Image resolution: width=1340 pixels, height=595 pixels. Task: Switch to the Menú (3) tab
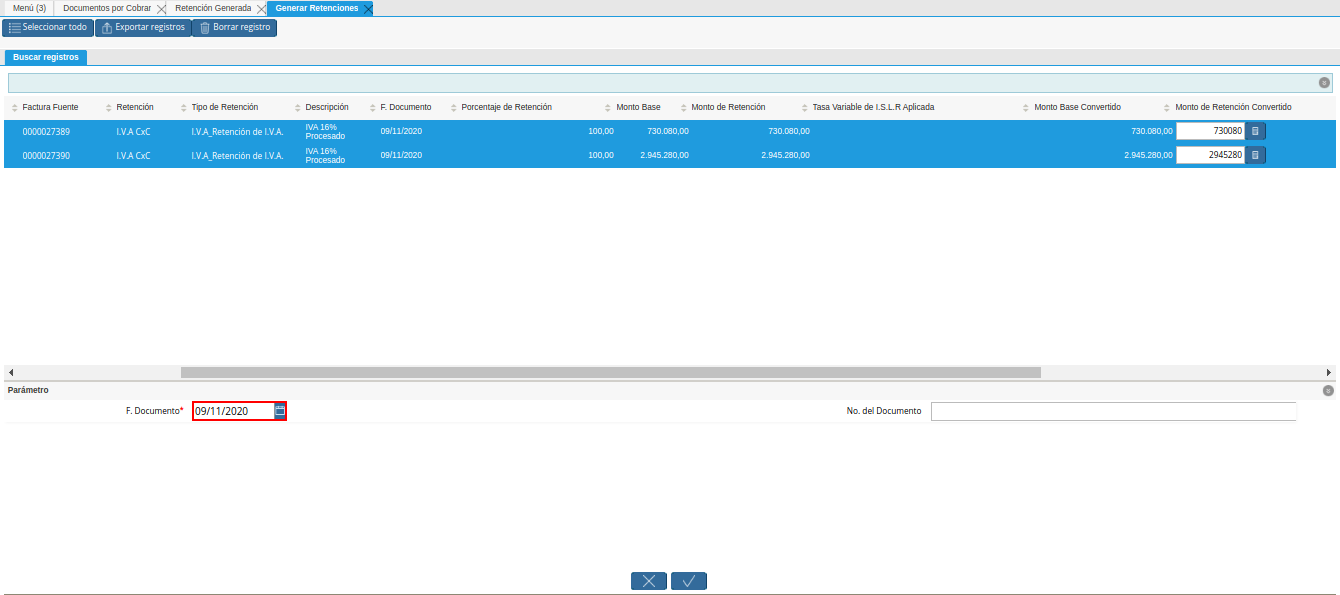click(x=29, y=8)
